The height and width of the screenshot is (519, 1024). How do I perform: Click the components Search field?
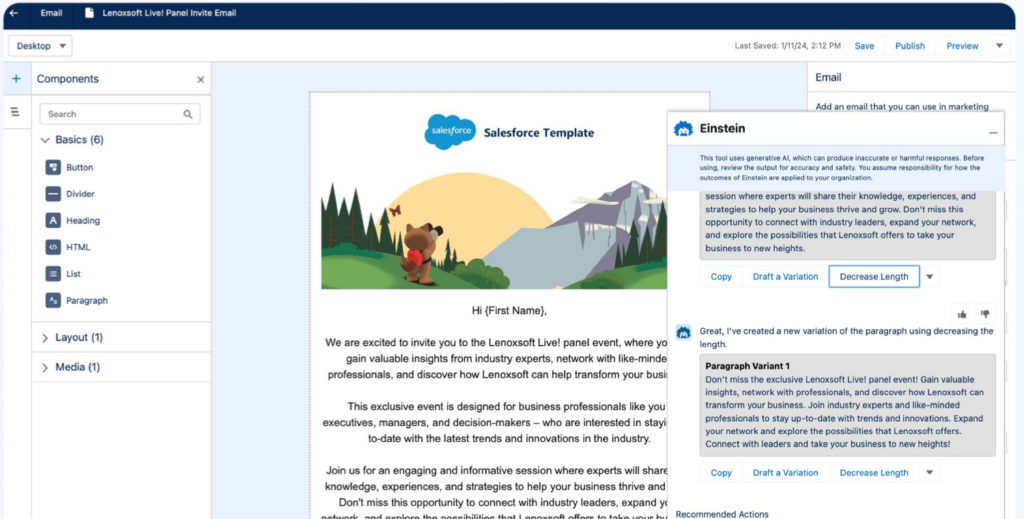coord(112,114)
